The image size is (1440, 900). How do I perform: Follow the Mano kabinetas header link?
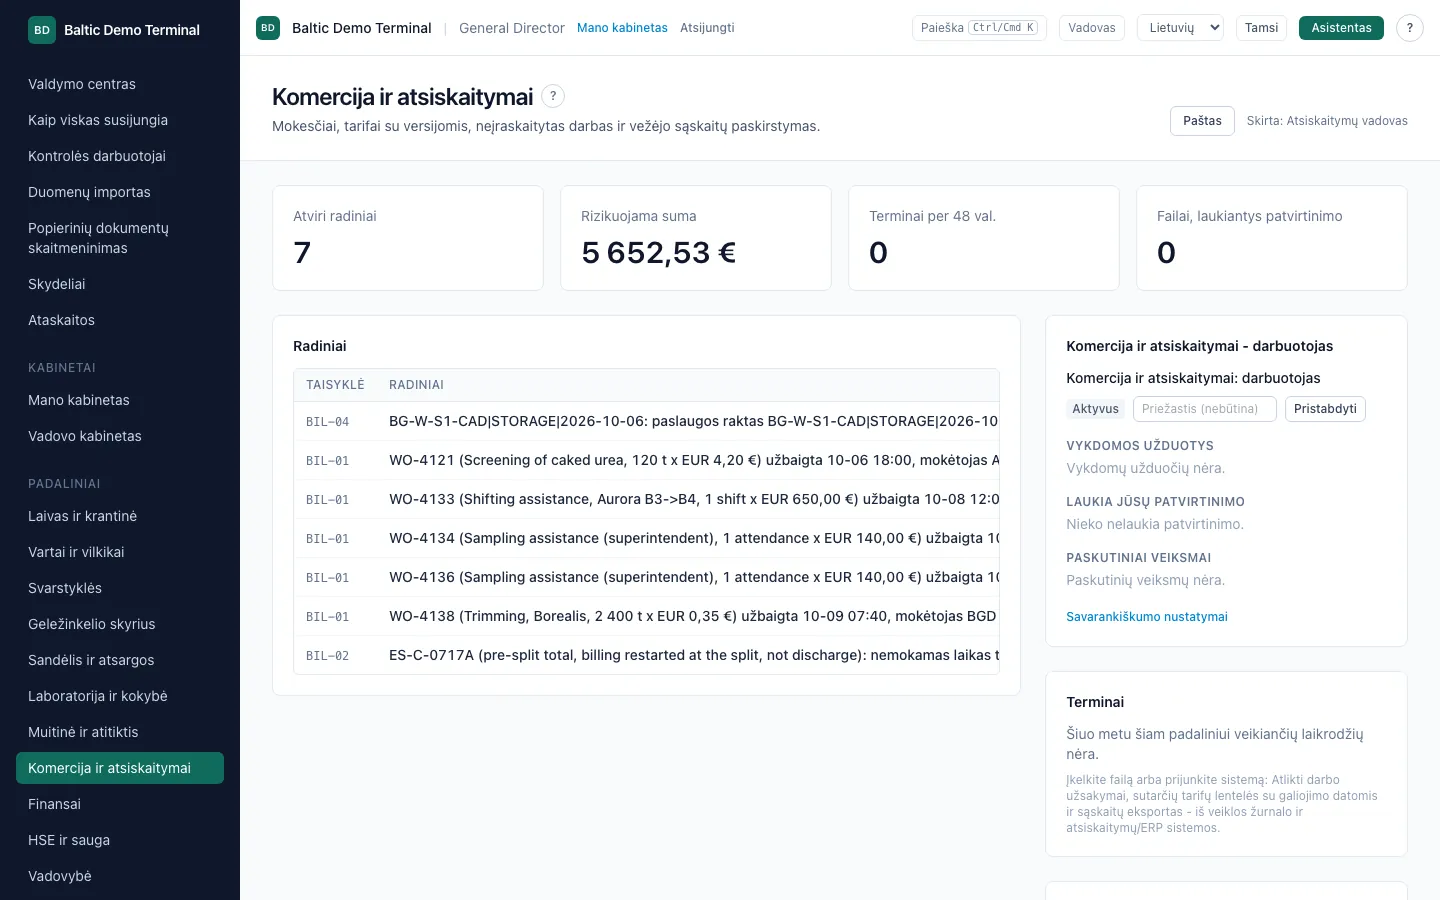(x=622, y=28)
